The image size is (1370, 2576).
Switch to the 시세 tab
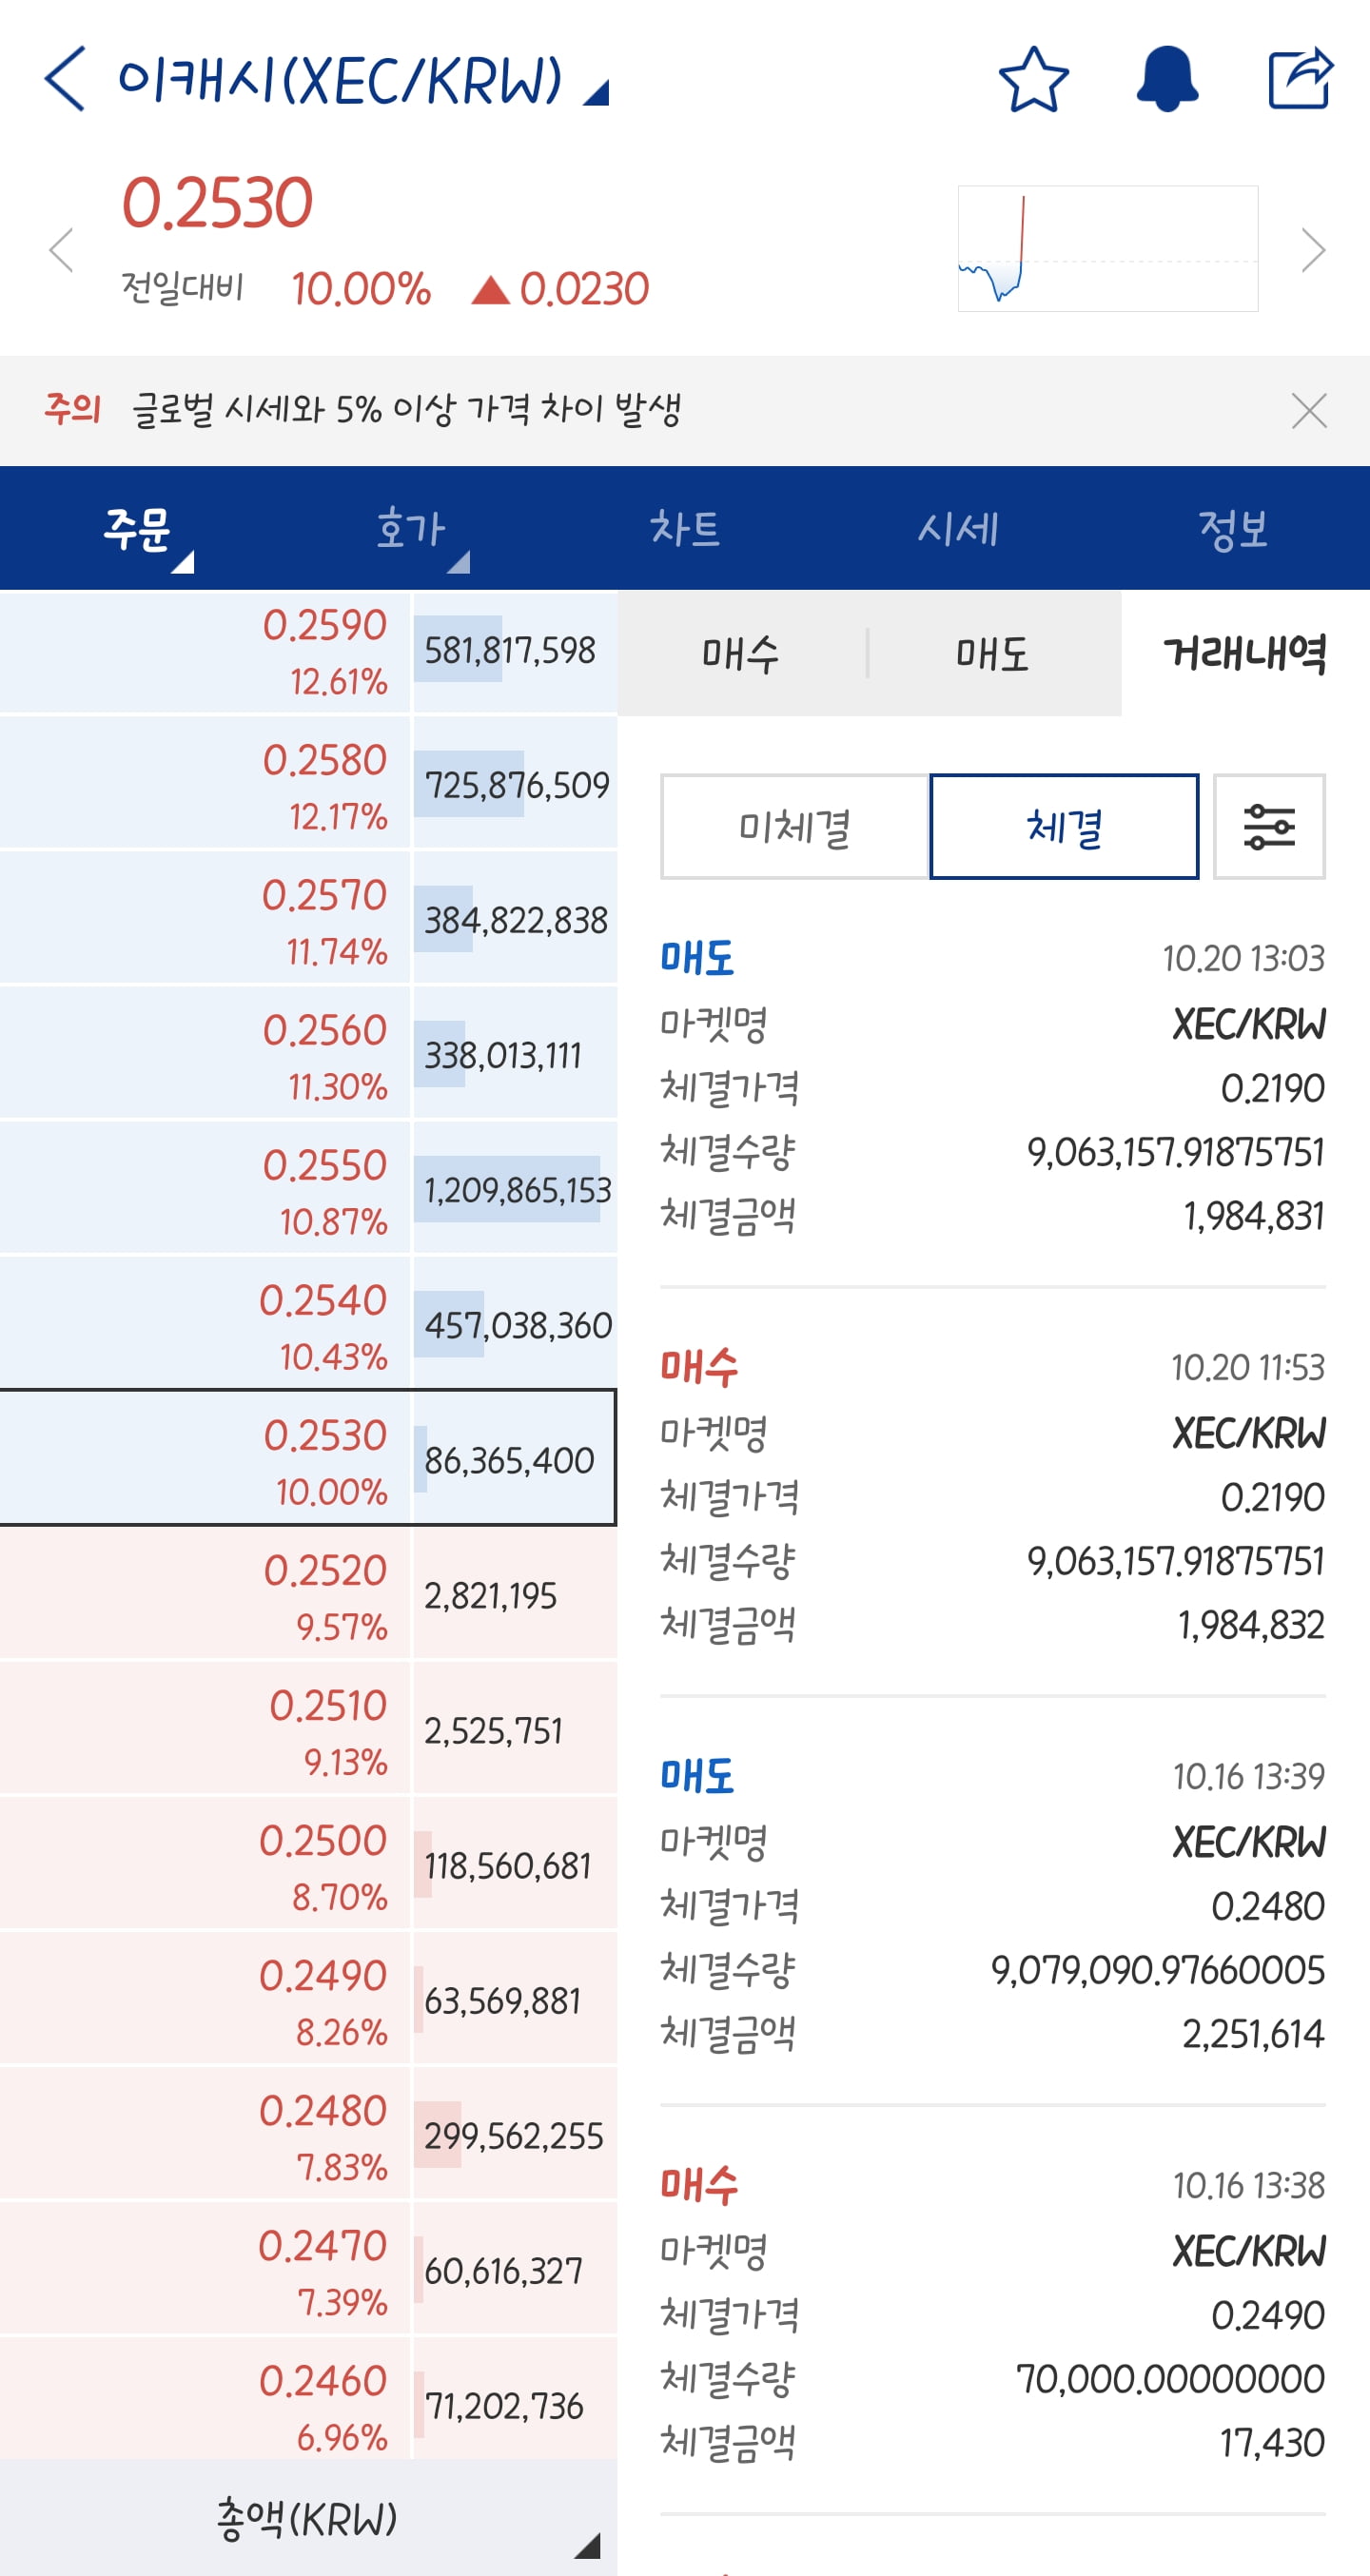point(959,528)
